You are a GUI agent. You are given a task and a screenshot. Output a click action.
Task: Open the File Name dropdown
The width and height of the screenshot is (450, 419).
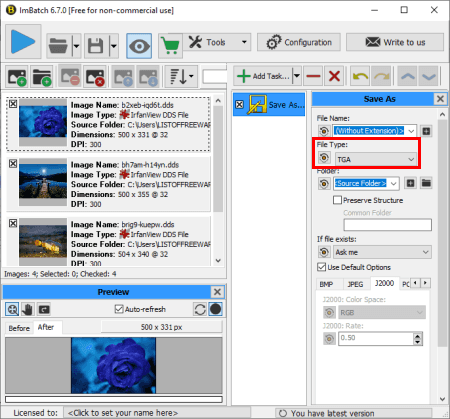click(x=411, y=131)
